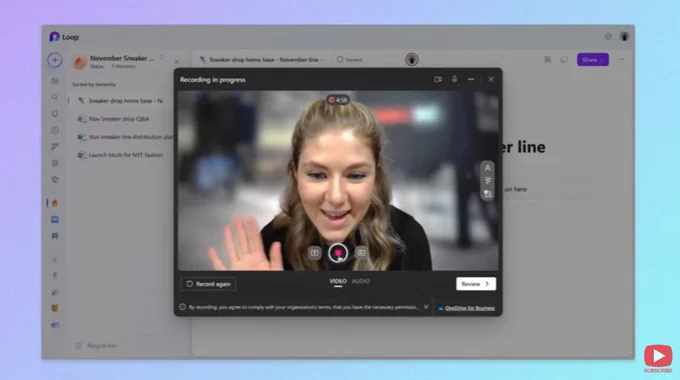This screenshot has width=680, height=380.
Task: Mute microphone in recording dialog header
Action: pos(454,79)
